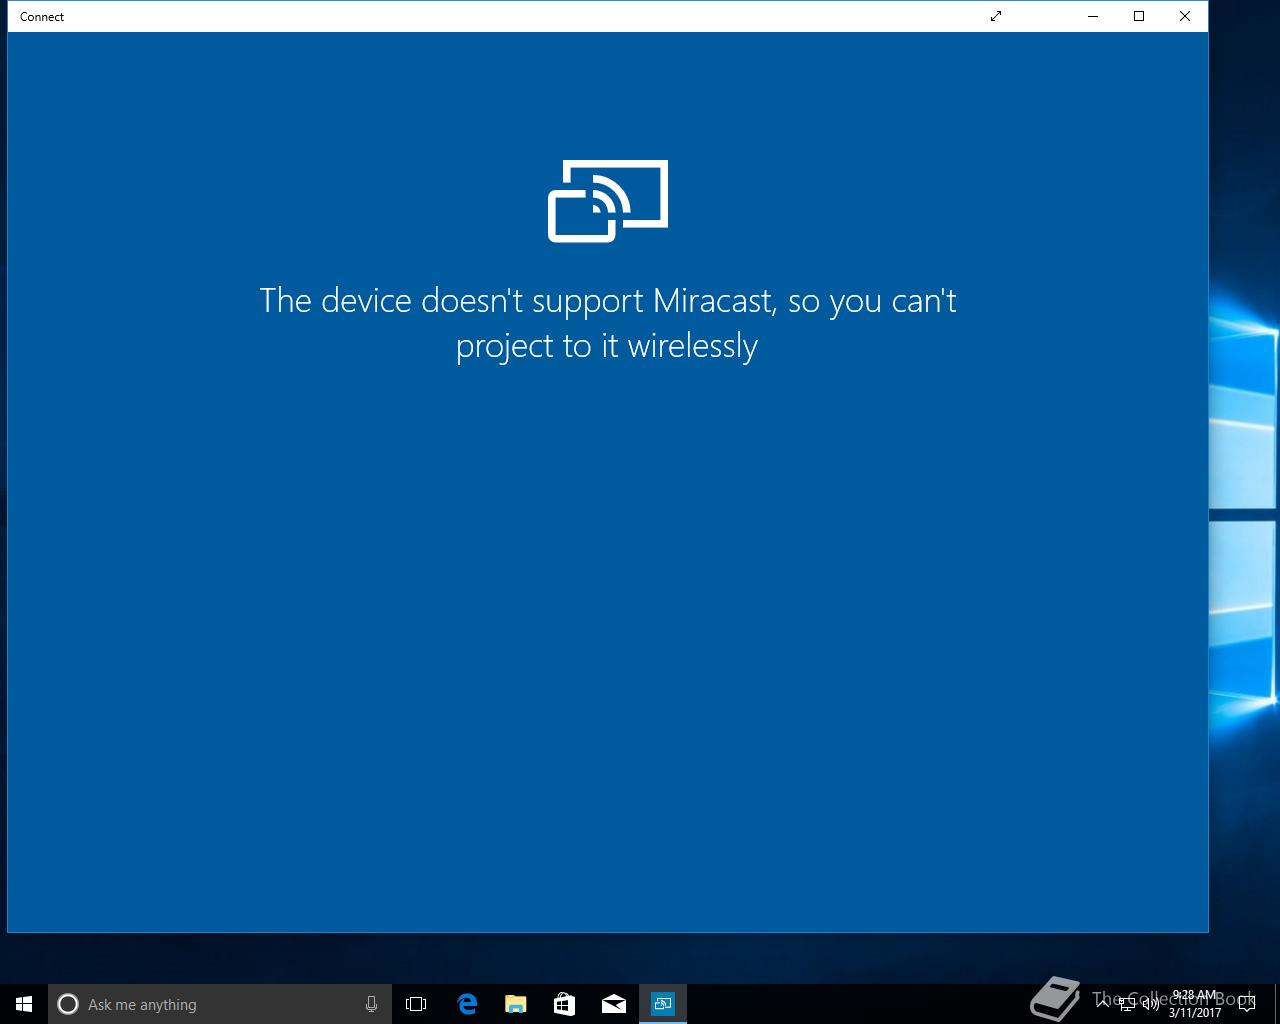Screen dimensions: 1280x1024
Task: Focus the 'Ask me anything' search box
Action: pyautogui.click(x=220, y=1004)
